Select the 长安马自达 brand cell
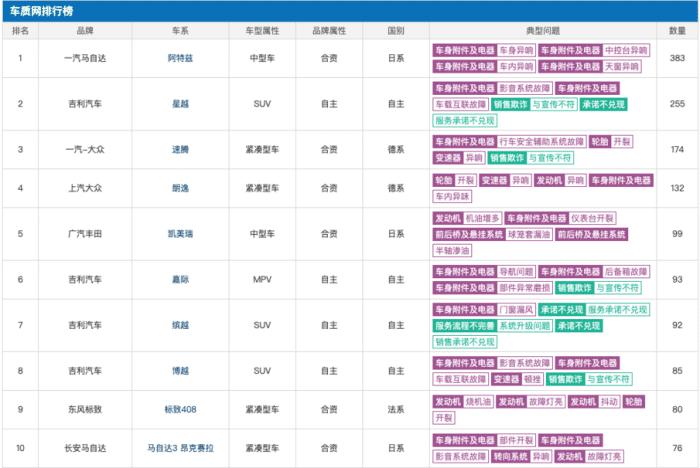700x468 pixels. pyautogui.click(x=85, y=448)
